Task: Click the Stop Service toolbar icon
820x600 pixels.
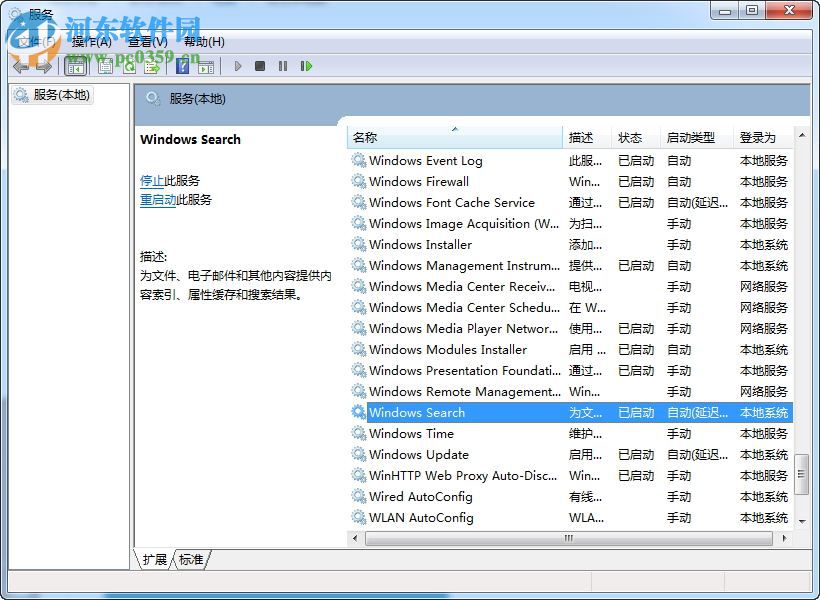Action: tap(262, 66)
